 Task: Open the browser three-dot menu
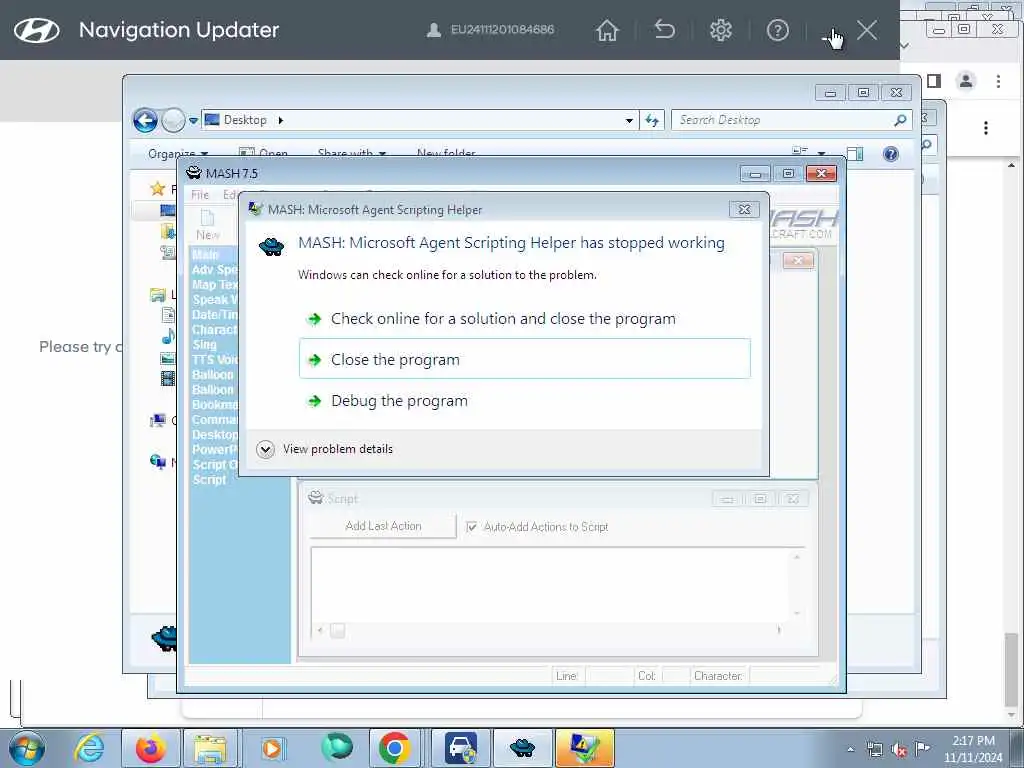[x=998, y=81]
